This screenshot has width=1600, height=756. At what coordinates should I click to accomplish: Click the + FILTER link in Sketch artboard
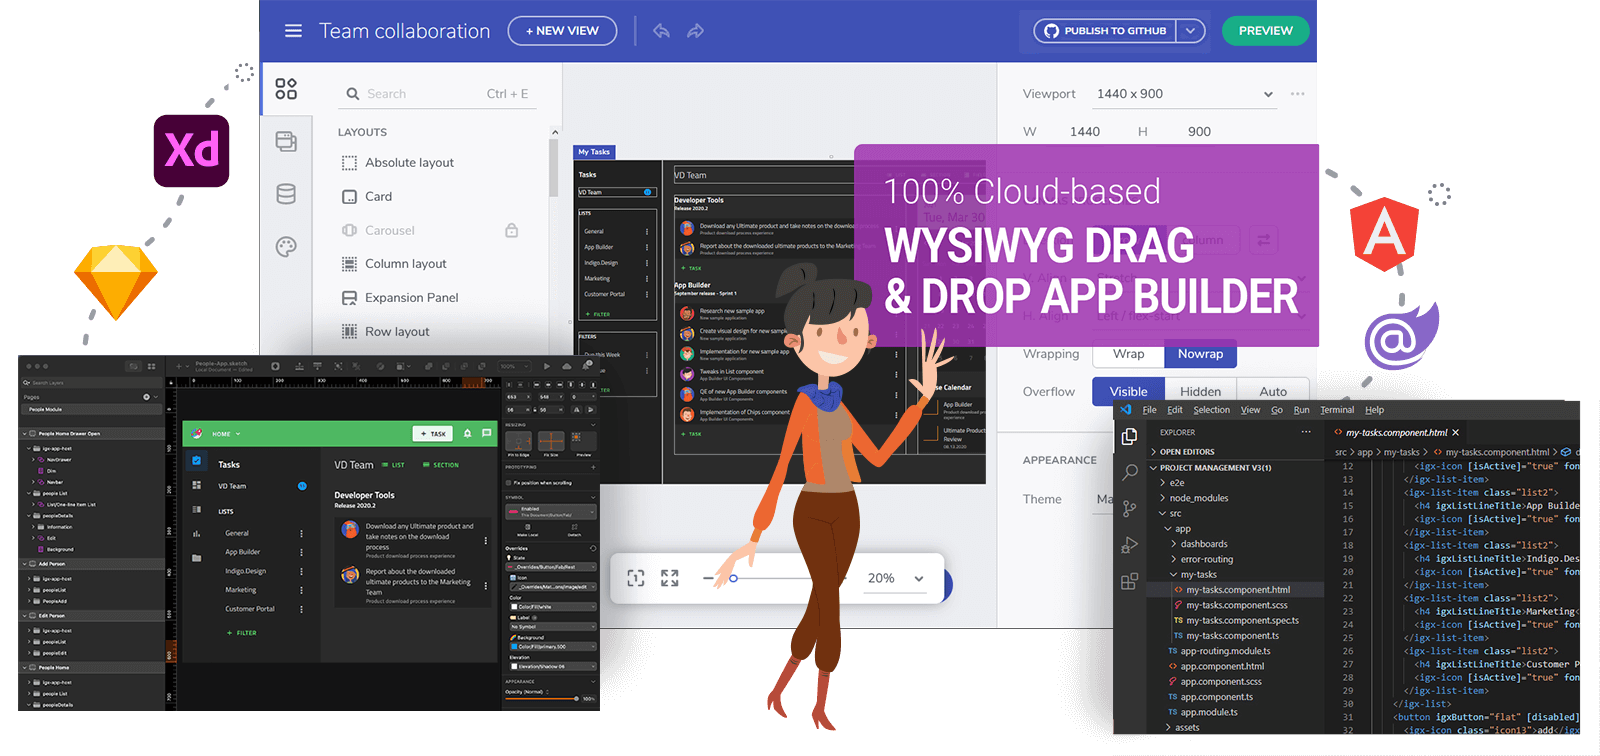point(242,633)
